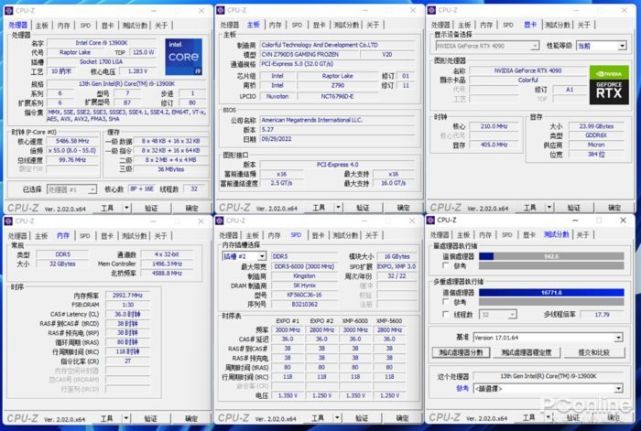Click GPU memory type value 'GDDR6X'
This screenshot has width=641, height=431.
596,135
